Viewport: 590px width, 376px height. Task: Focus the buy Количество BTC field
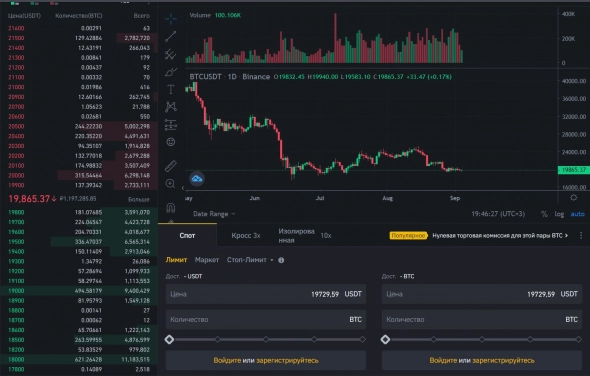coord(266,320)
